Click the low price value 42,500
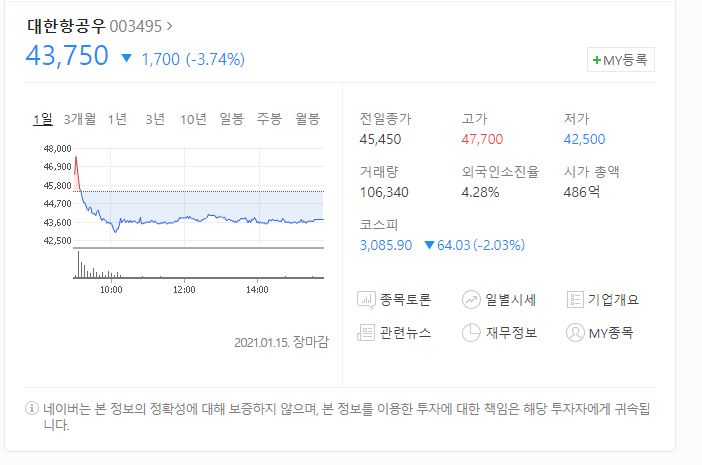Screen dimensions: 702x465 pyautogui.click(x=584, y=139)
